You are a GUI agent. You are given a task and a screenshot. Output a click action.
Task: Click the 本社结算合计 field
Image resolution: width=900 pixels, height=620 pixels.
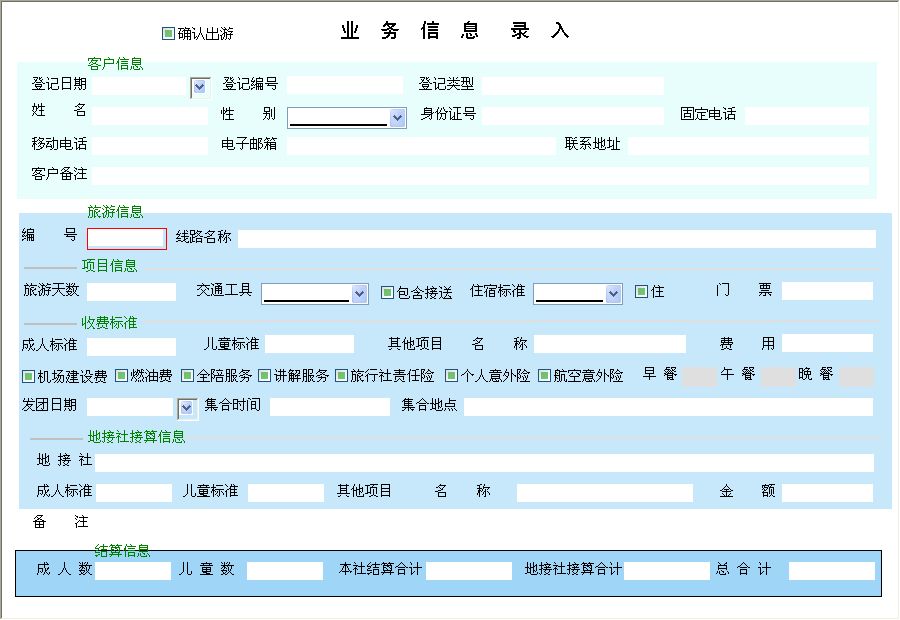pos(469,571)
